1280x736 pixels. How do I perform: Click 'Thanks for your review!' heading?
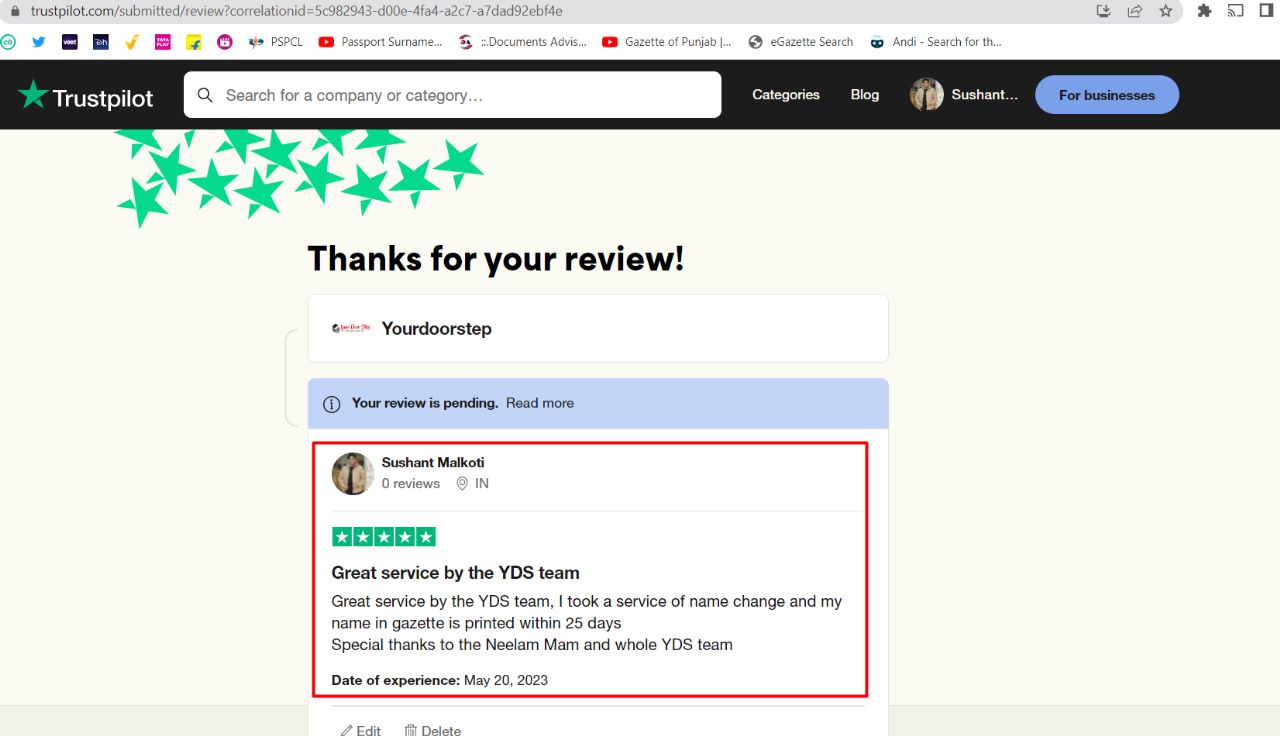(x=496, y=259)
